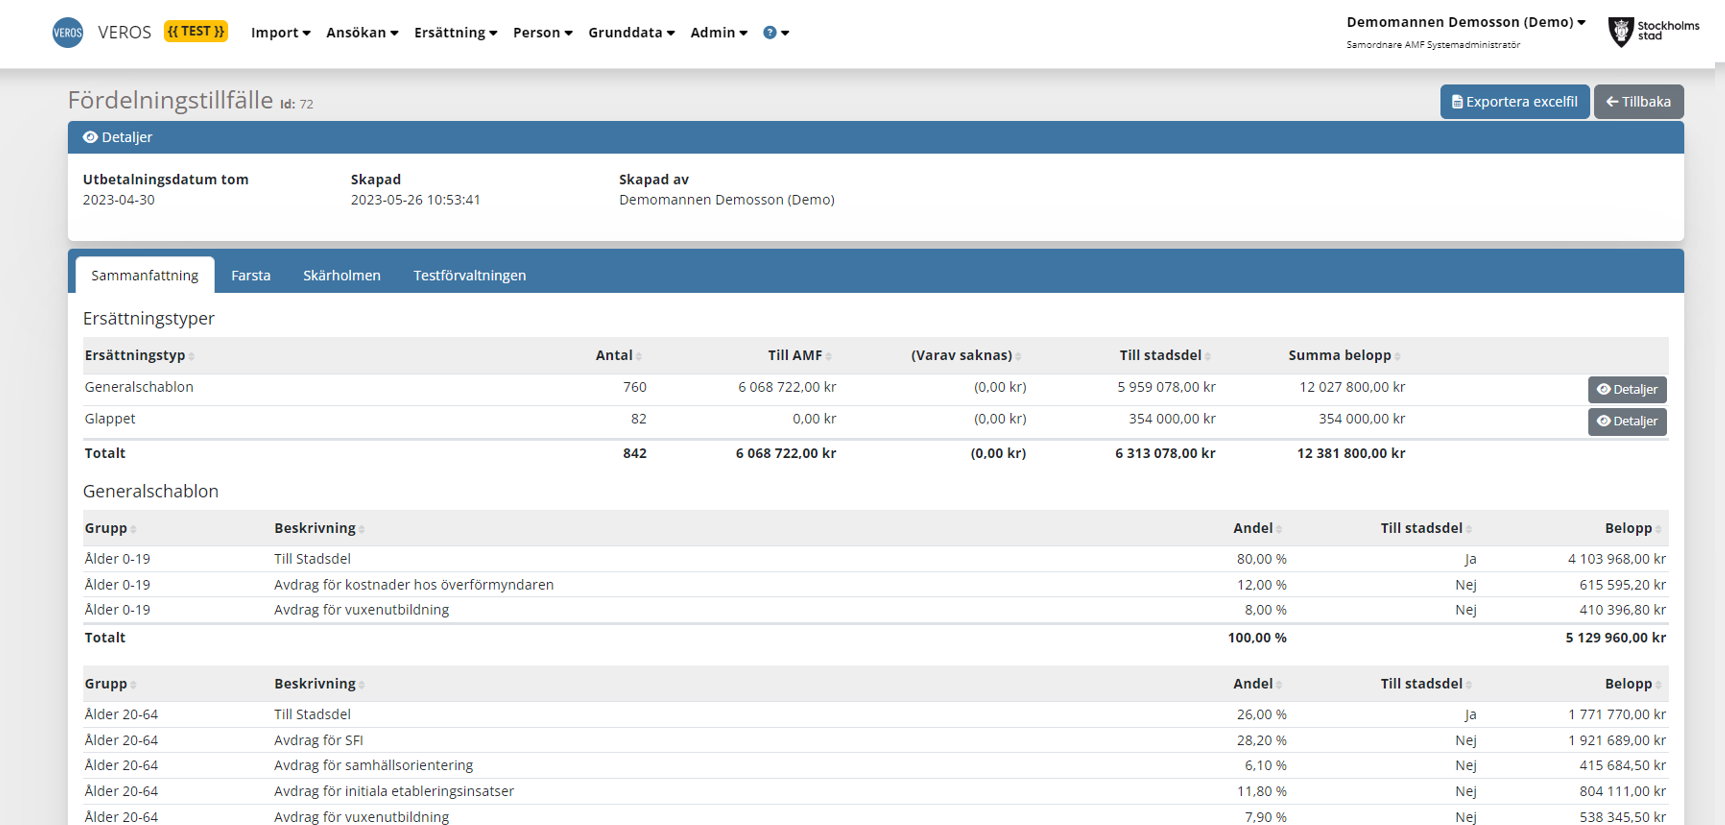The image size is (1725, 825).
Task: Click the Stockholms stad crest logo
Action: 1620,32
